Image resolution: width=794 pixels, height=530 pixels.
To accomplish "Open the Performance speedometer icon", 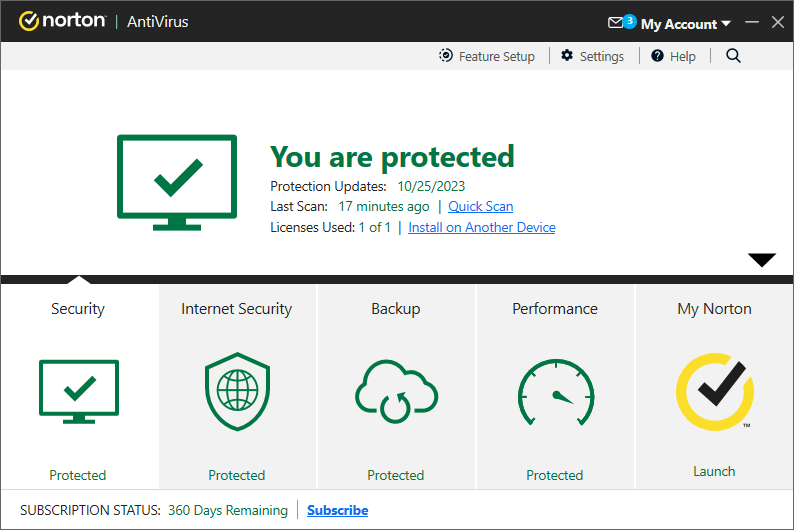I will coord(555,393).
